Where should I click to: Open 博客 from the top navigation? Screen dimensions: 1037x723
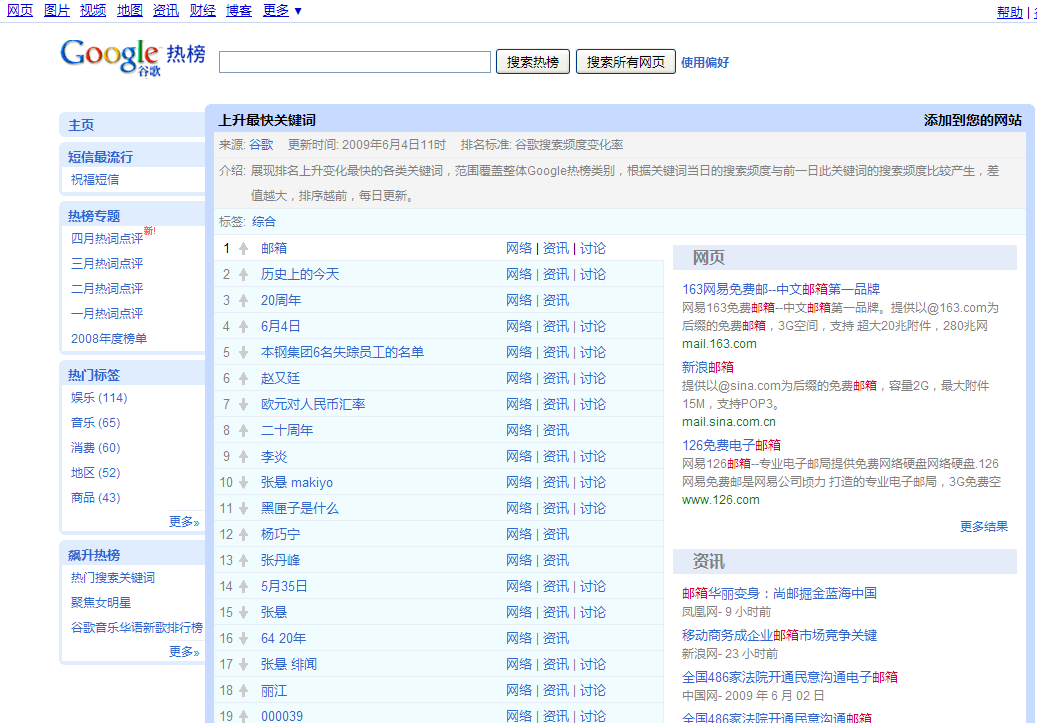[x=239, y=11]
